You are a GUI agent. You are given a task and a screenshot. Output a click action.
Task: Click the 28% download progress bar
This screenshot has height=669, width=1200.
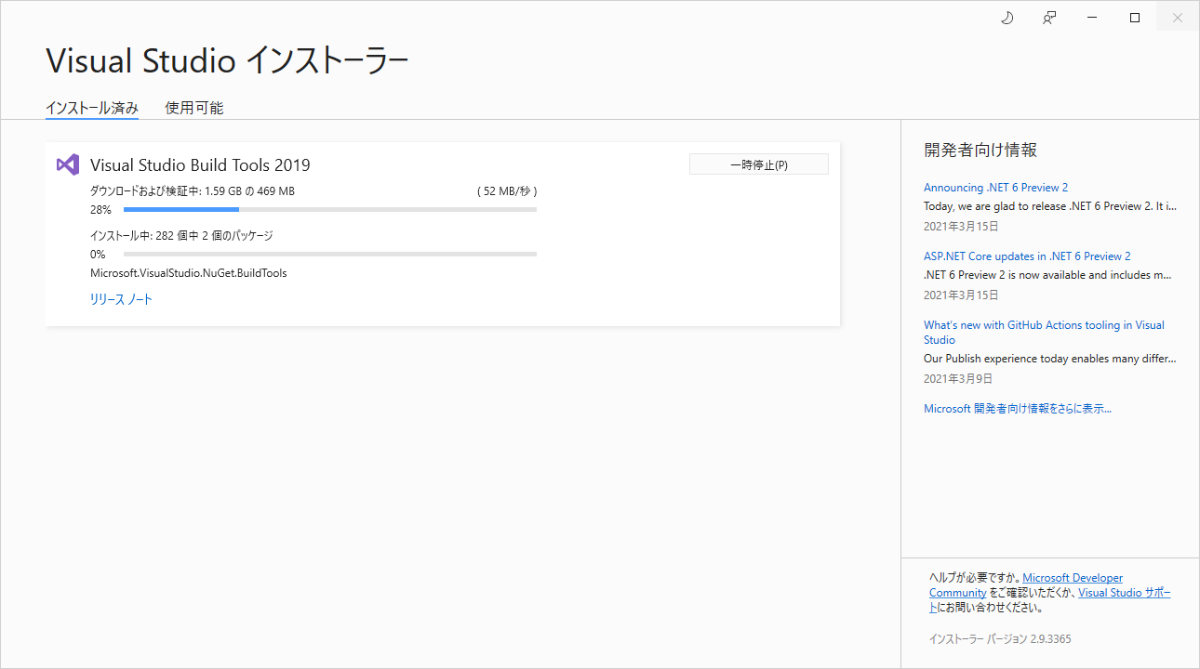[330, 209]
